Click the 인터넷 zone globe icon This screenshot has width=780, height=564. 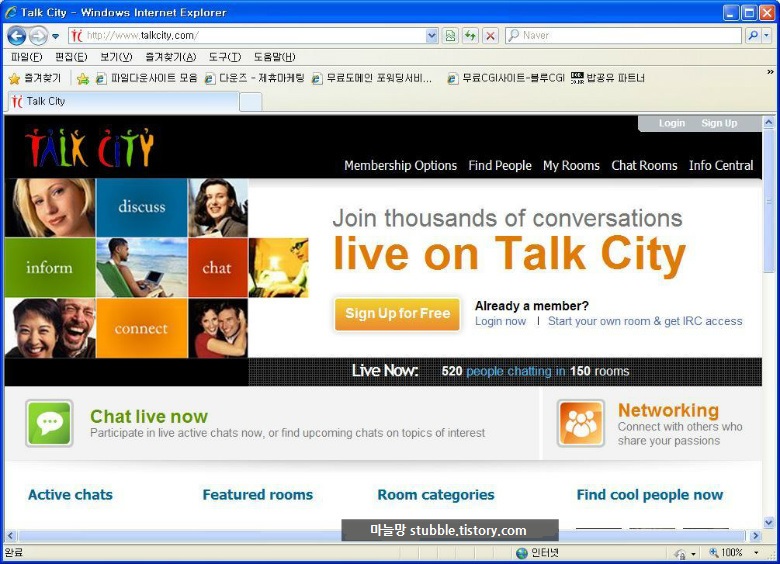(521, 553)
